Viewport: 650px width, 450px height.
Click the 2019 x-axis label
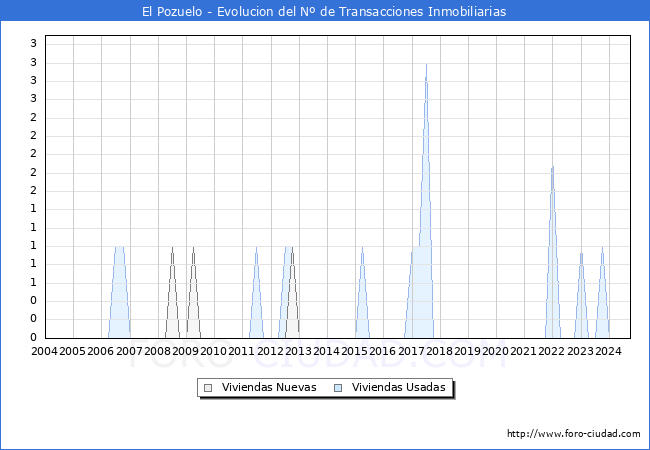pos(467,351)
